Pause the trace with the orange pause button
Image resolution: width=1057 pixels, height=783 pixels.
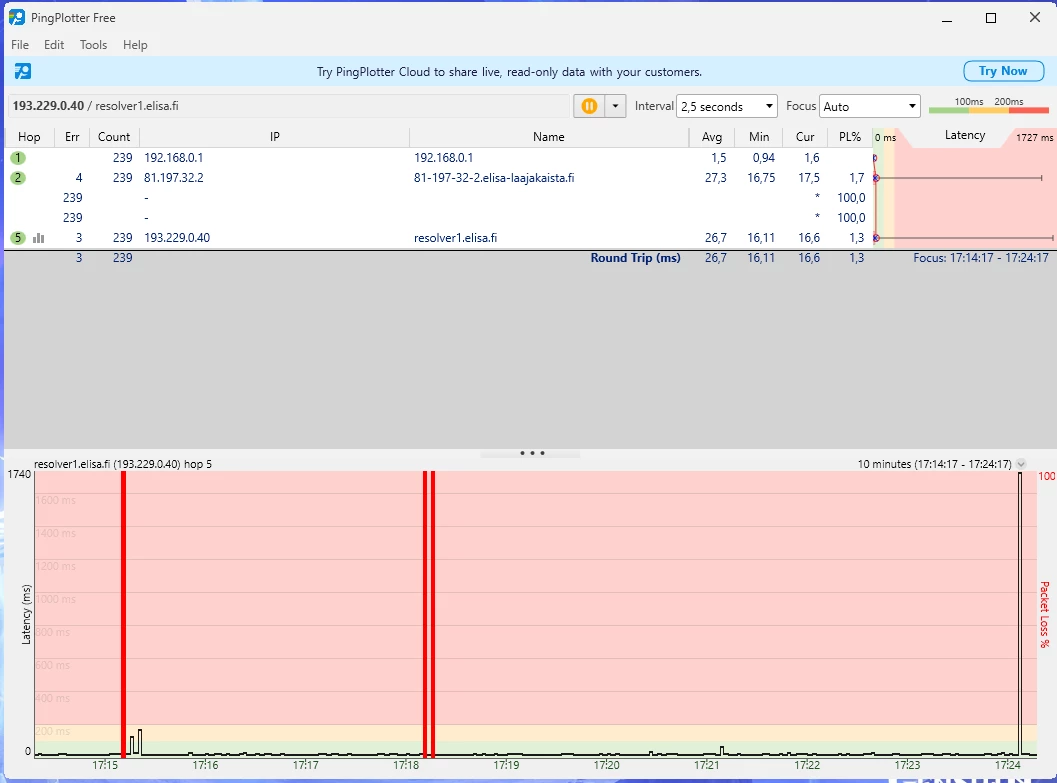[589, 106]
